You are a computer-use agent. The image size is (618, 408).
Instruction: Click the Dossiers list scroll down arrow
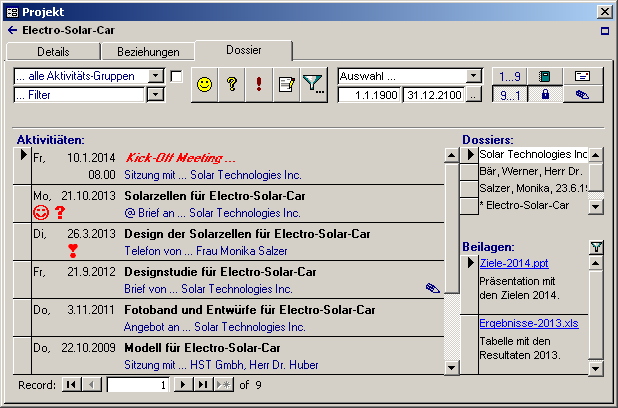596,206
